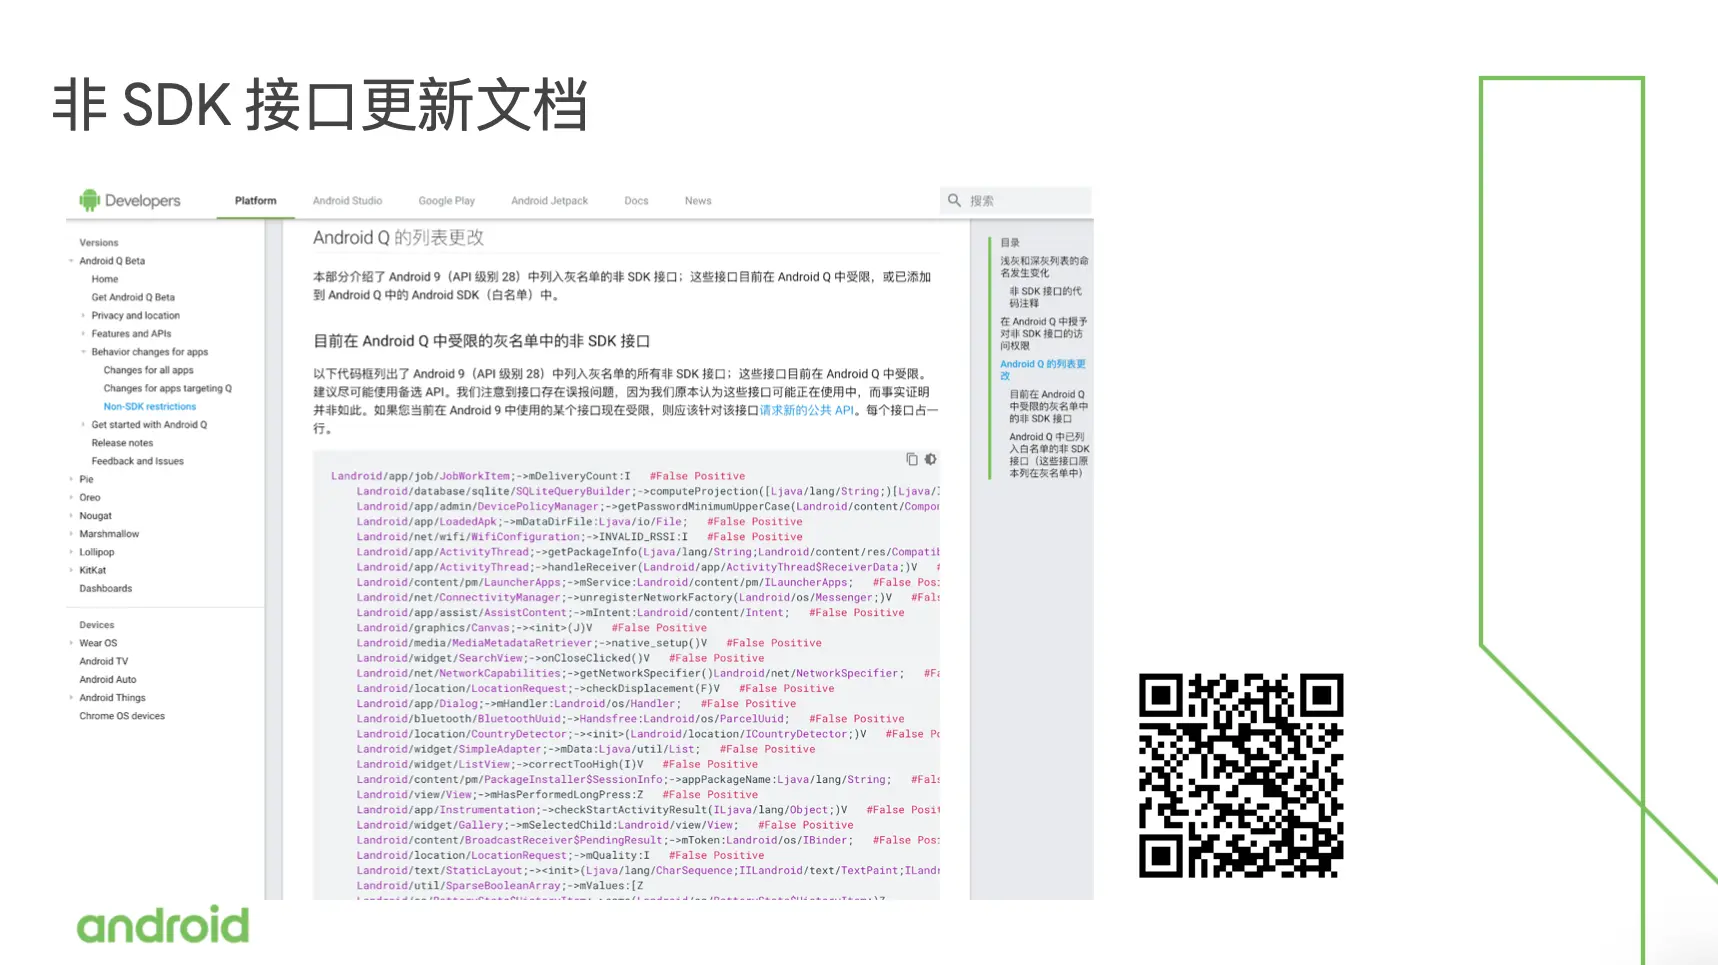Go to the News tab

click(x=698, y=201)
